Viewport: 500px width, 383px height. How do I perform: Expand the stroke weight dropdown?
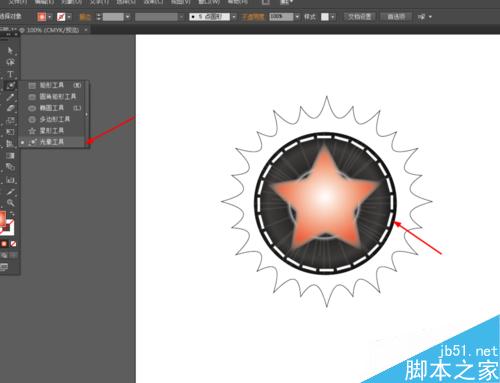(127, 17)
